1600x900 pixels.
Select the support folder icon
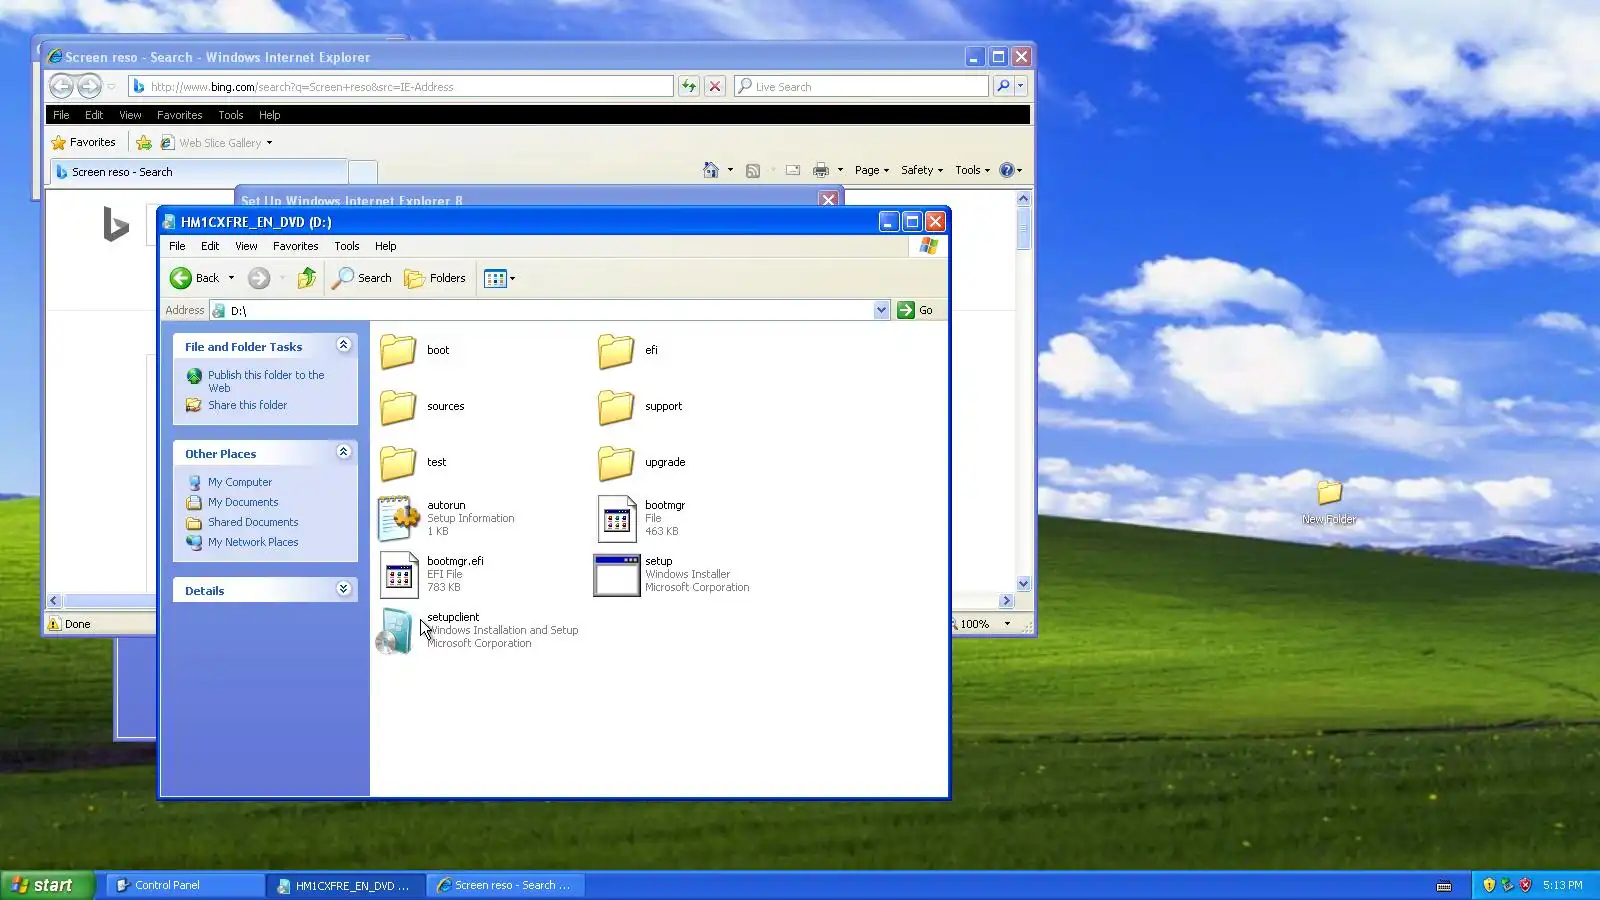(x=616, y=407)
